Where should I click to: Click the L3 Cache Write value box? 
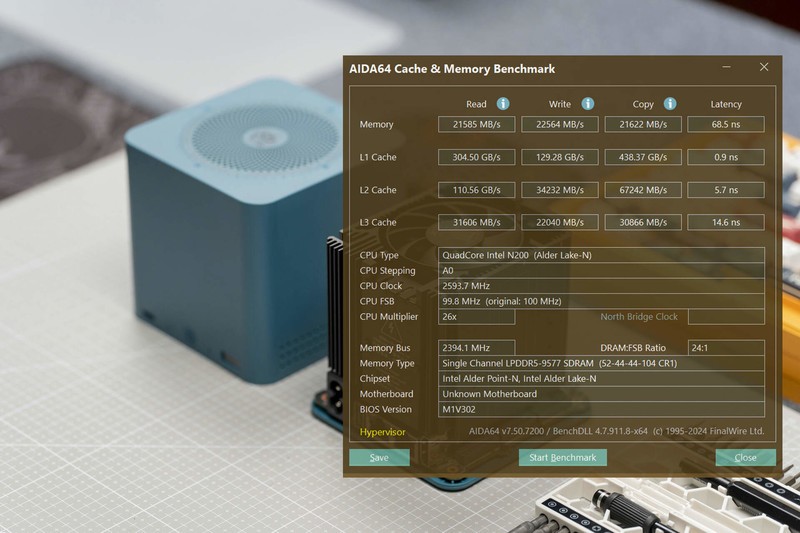(560, 222)
